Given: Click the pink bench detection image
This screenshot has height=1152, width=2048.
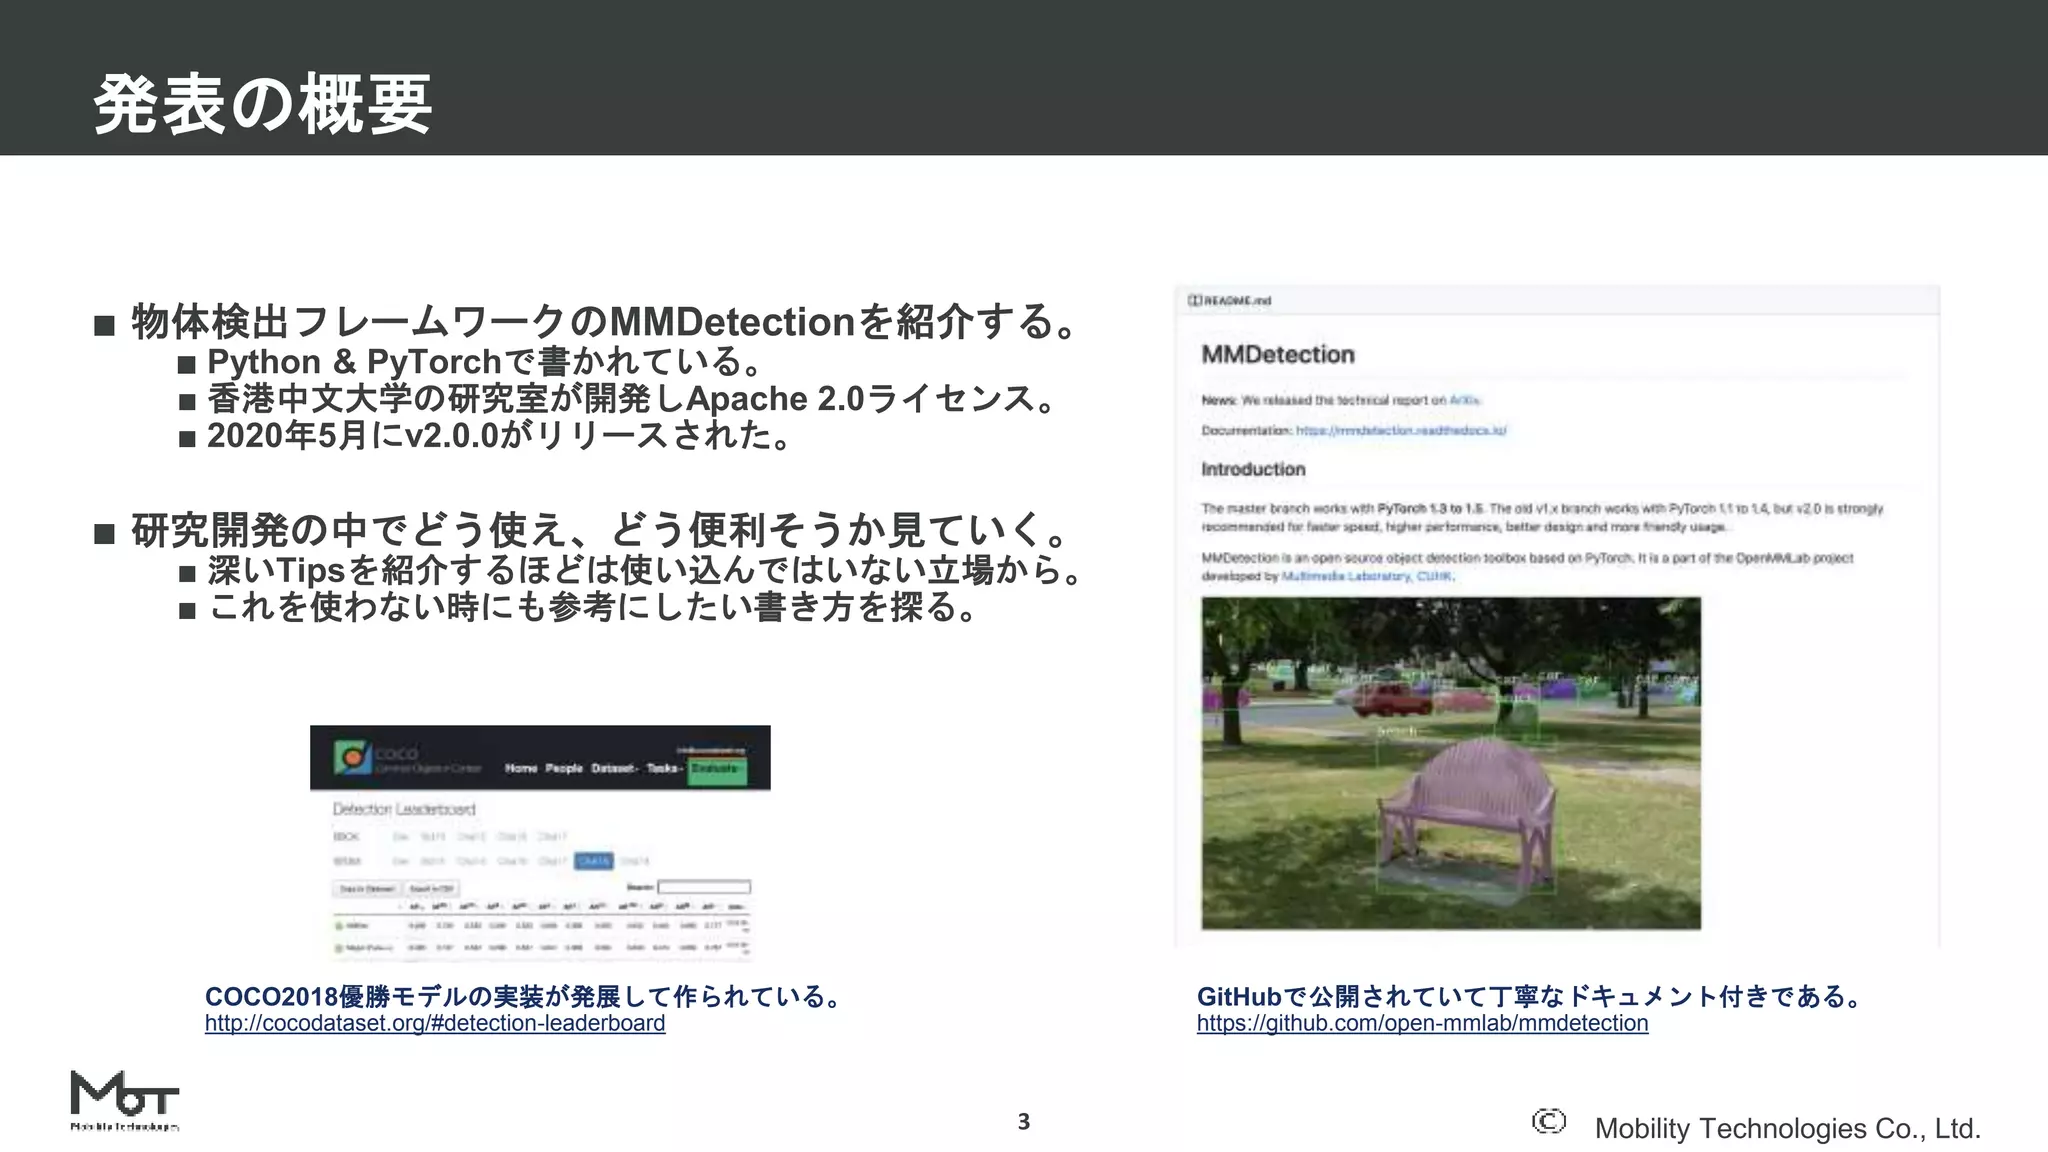Looking at the screenshot, I should 1451,763.
